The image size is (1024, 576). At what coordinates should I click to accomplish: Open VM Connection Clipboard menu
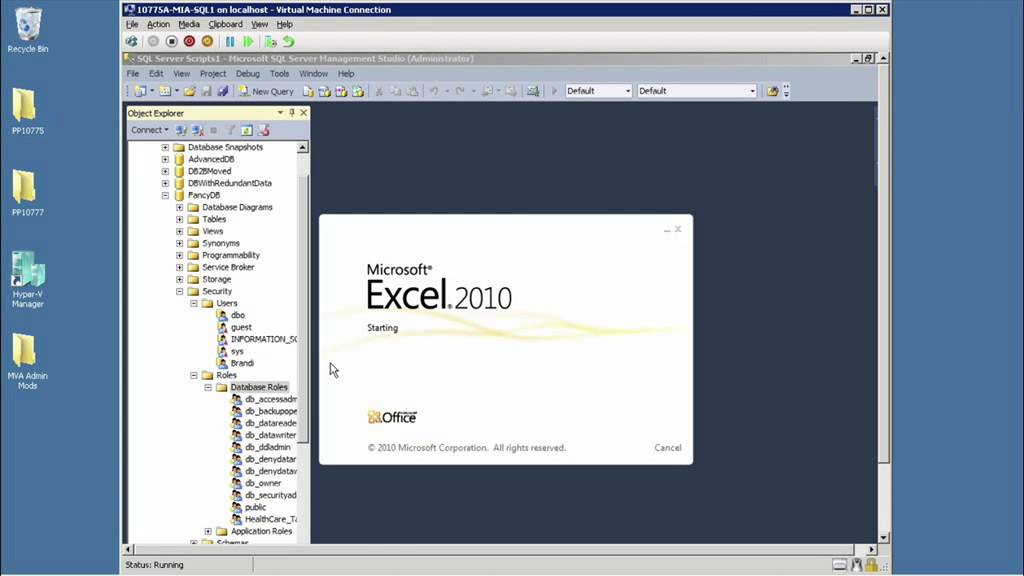(x=225, y=24)
